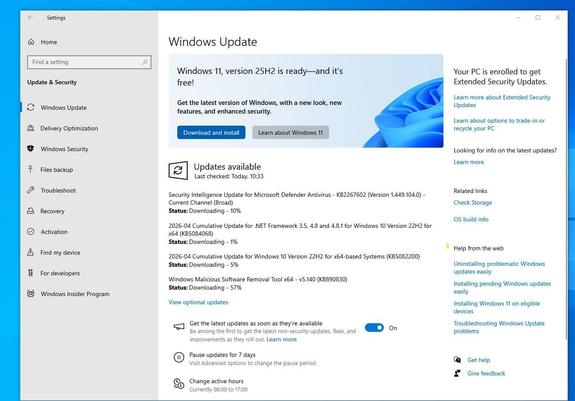
Task: Open Installing Windows 11 on eligible devices
Action: click(x=497, y=307)
